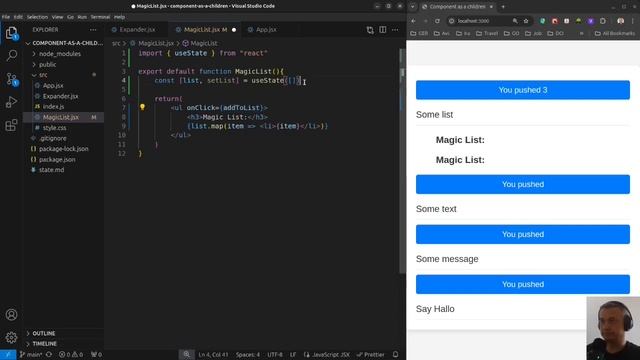Viewport: 640px width, 360px height.
Task: Click the remote window indicator in status bar
Action: click(x=8, y=355)
